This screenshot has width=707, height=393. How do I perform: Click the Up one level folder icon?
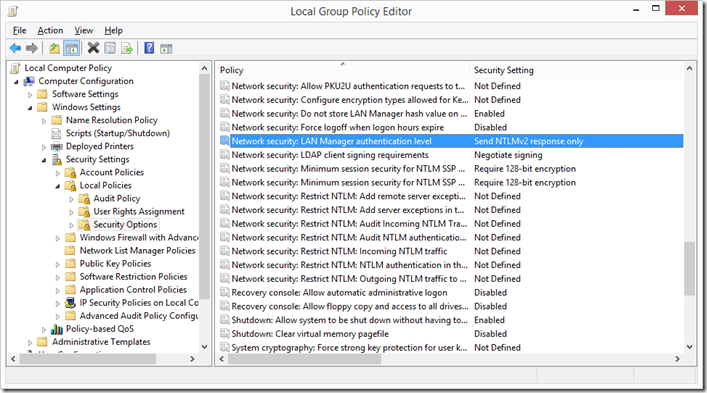54,48
